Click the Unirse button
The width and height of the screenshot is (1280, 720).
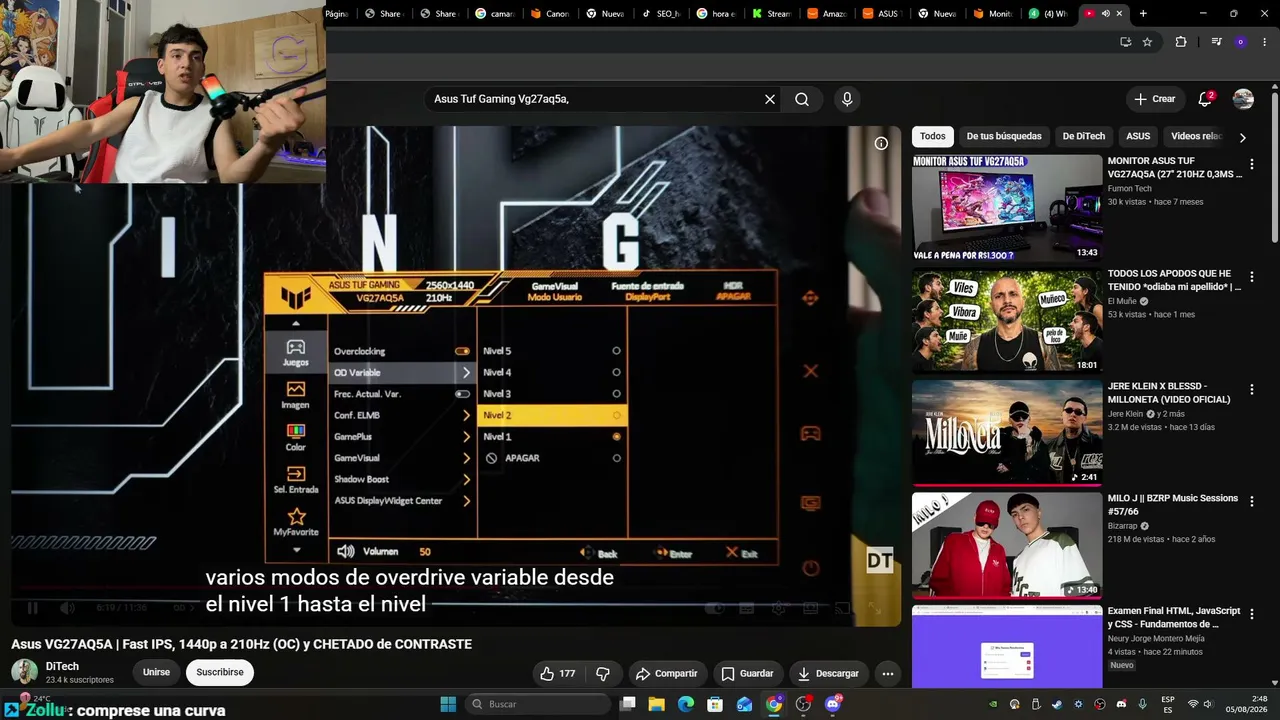pos(156,672)
